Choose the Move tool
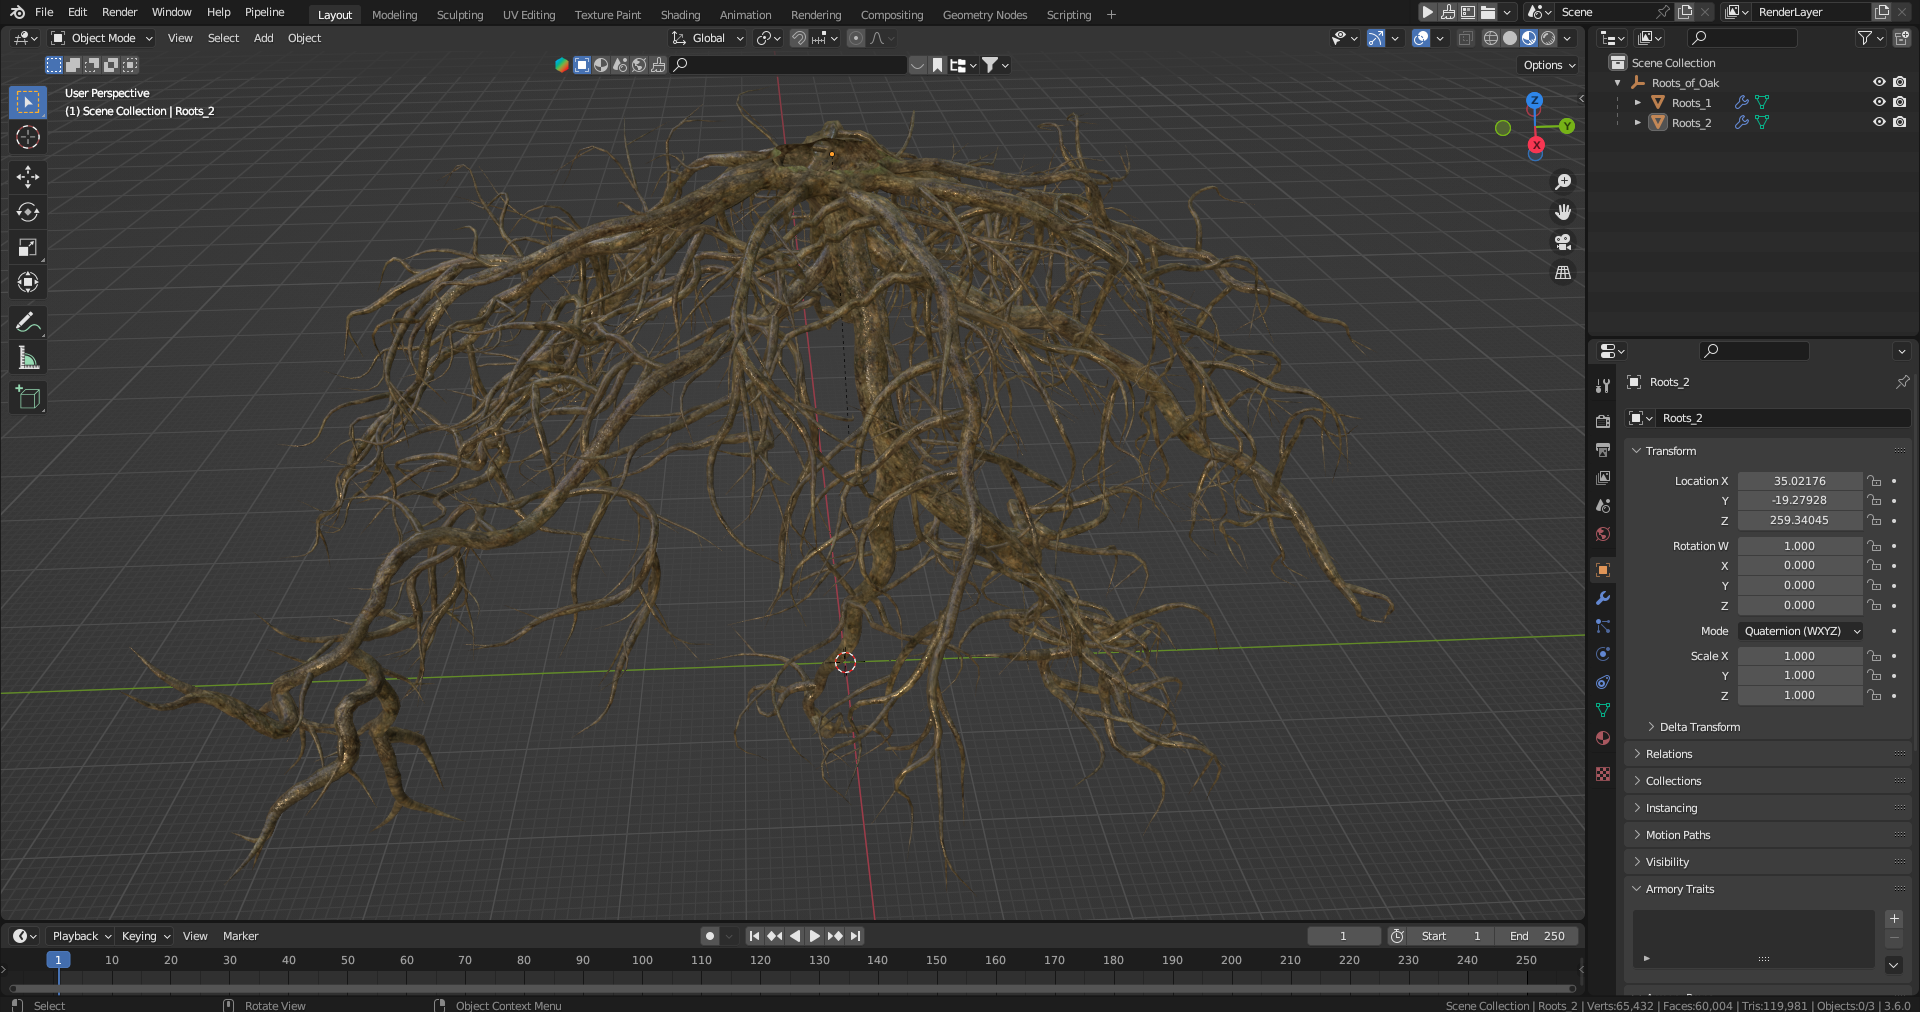This screenshot has height=1012, width=1920. [28, 177]
